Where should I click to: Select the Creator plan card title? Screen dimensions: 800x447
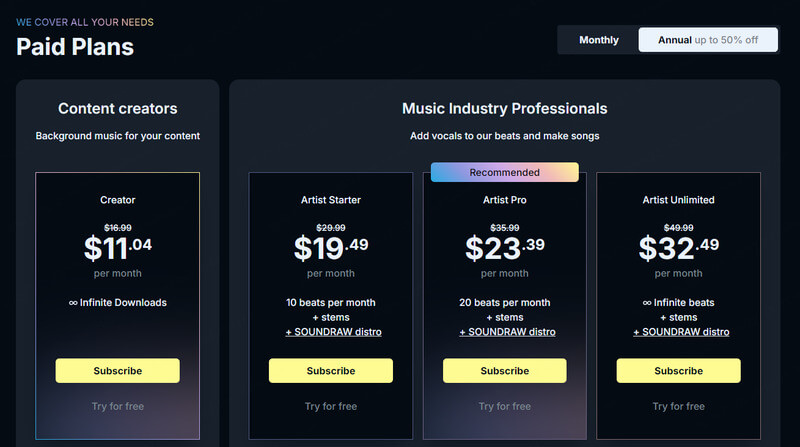pyautogui.click(x=117, y=200)
